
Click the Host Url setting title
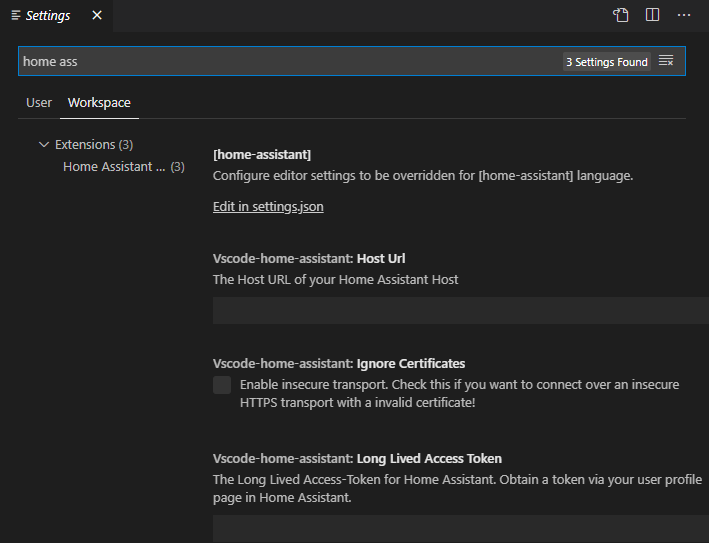[309, 259]
